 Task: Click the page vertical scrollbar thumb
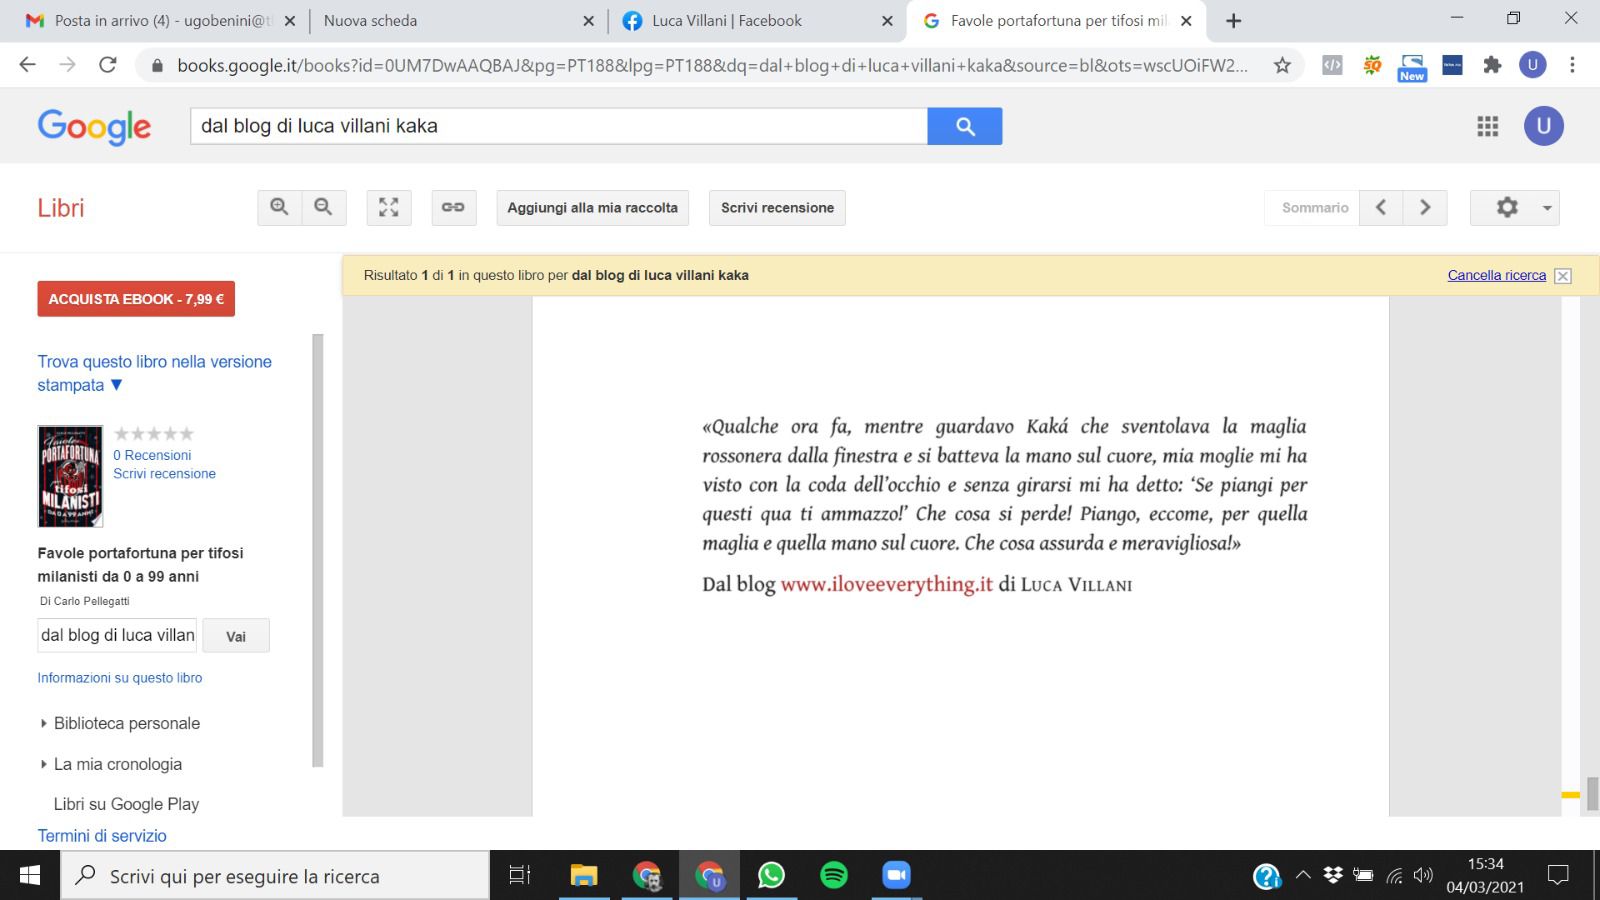[x=1592, y=794]
